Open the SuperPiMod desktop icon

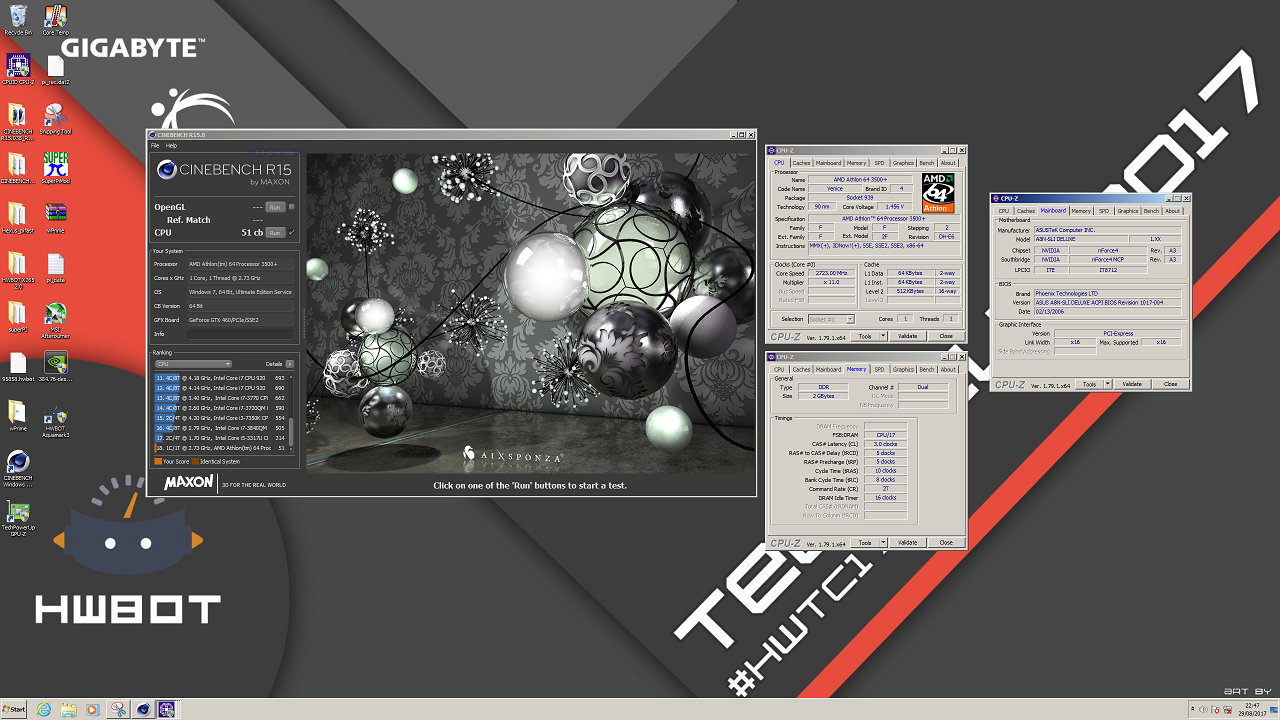[x=55, y=166]
